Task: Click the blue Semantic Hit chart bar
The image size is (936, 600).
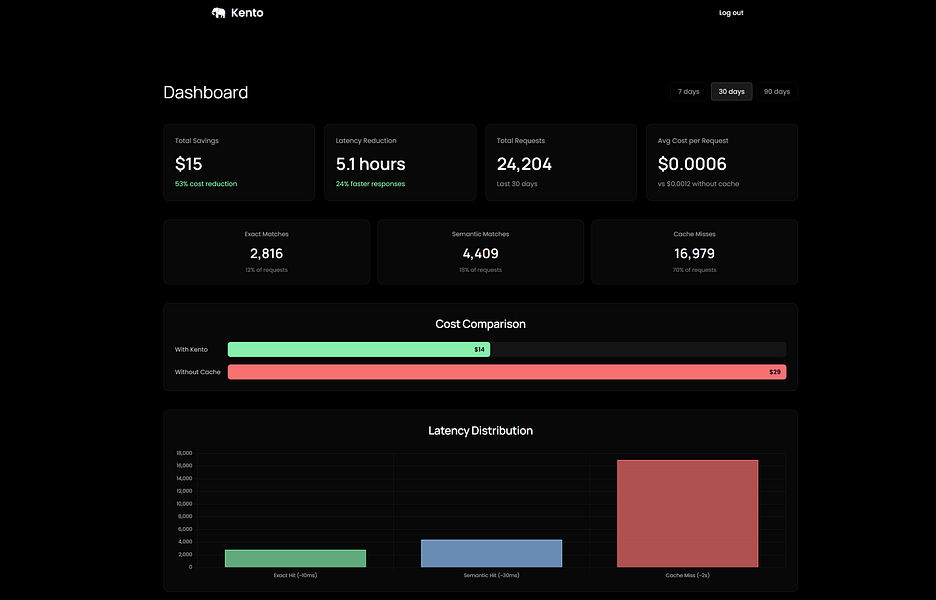Action: click(491, 553)
